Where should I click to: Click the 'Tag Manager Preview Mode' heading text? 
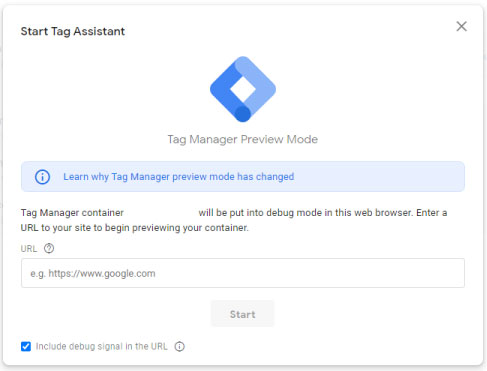click(x=243, y=139)
